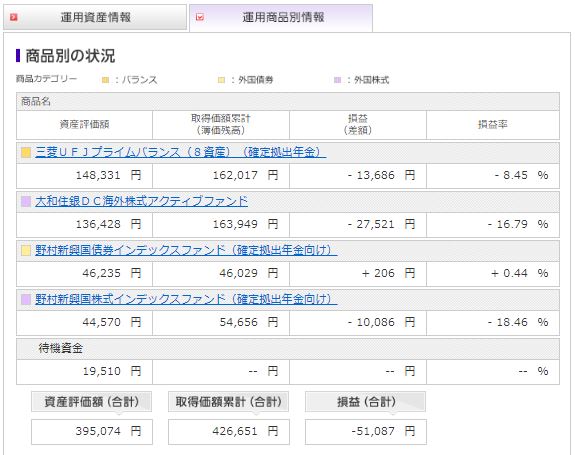Click the 取得価額累計（合計） label
575x455 pixels.
point(228,402)
